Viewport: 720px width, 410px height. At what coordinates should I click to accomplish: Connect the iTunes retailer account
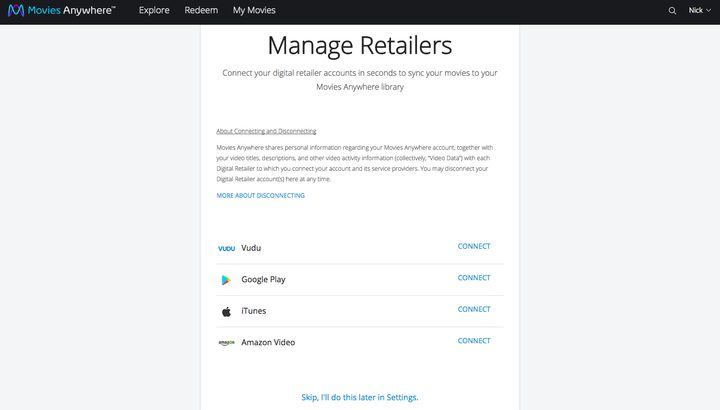(474, 309)
